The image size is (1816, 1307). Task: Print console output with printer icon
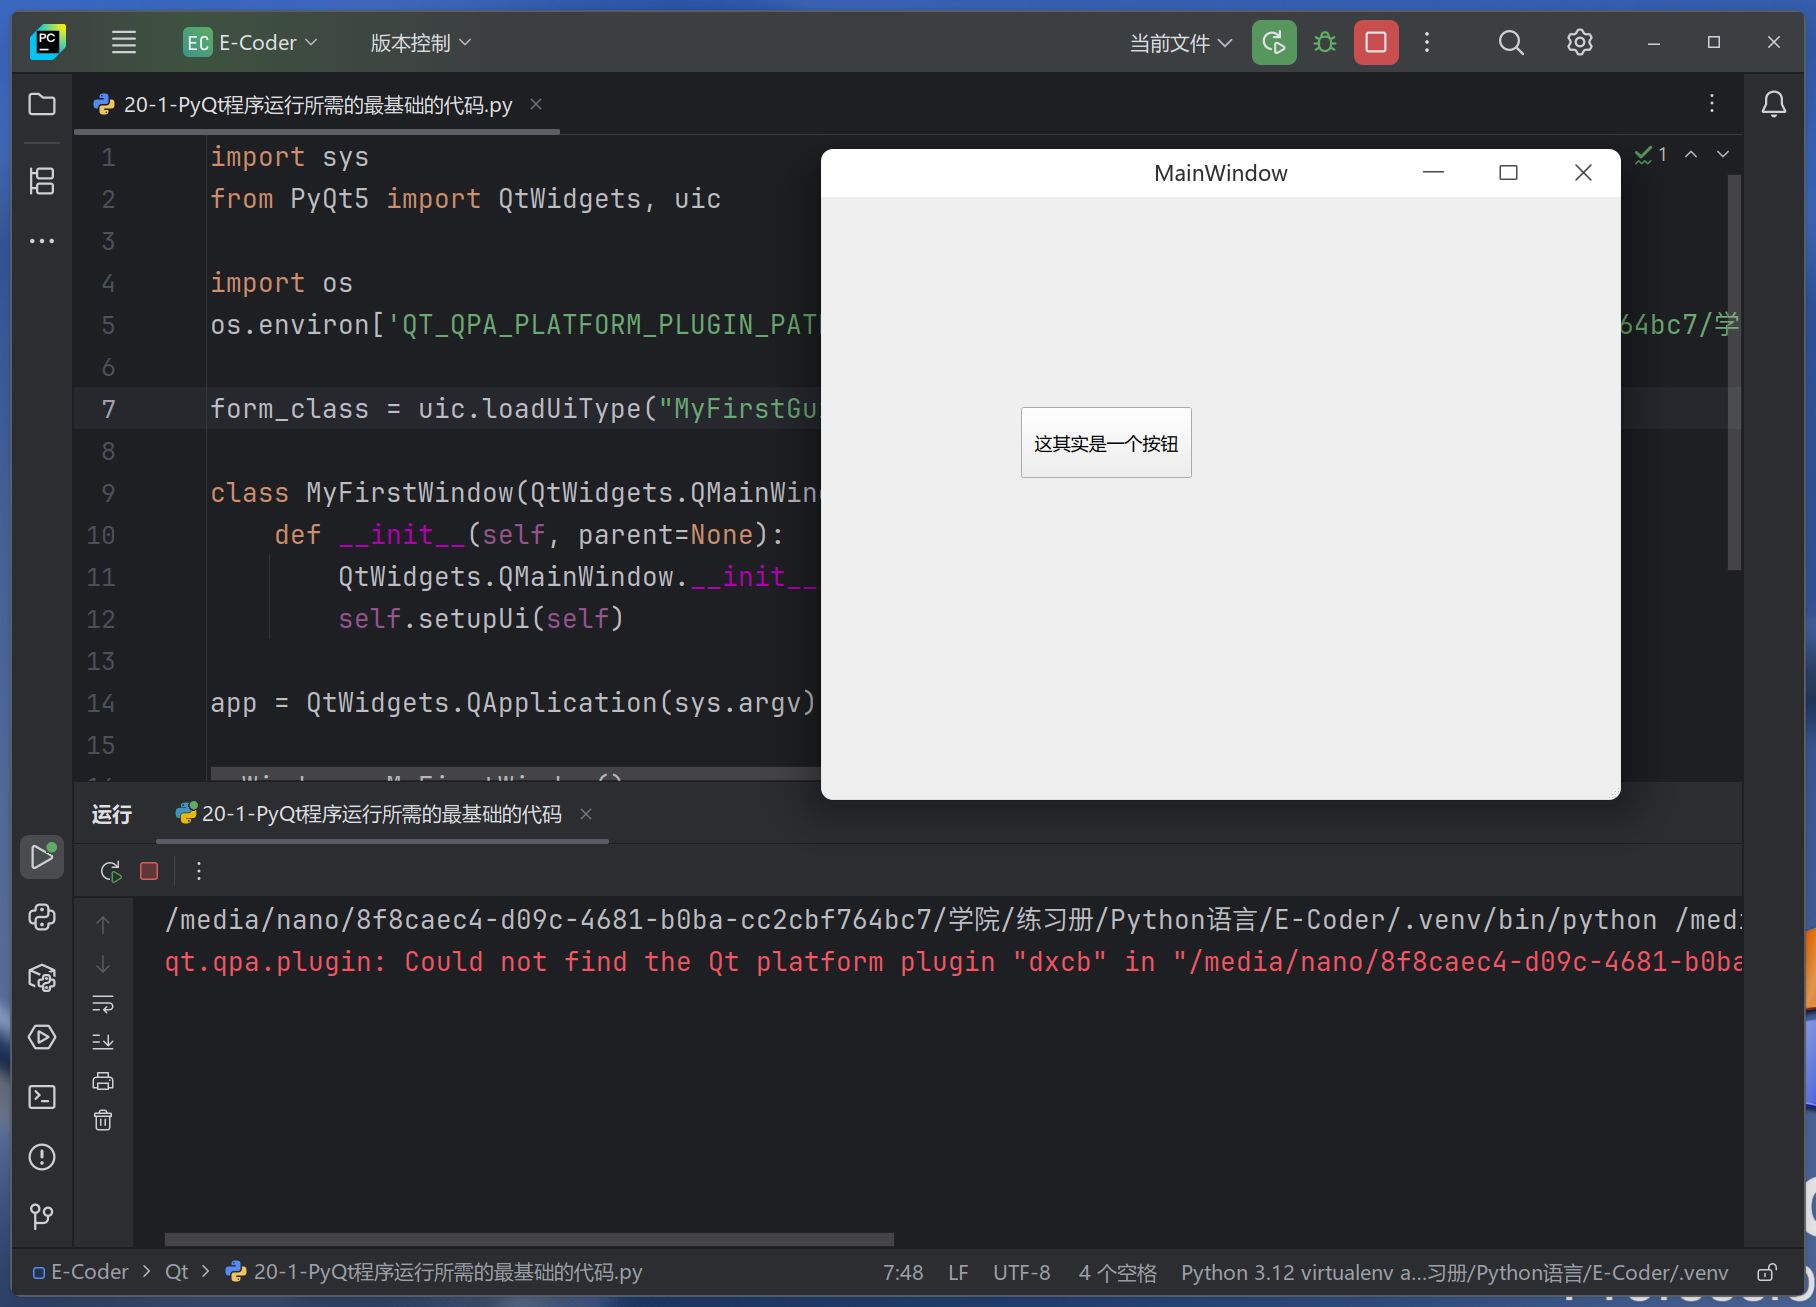tap(103, 1081)
